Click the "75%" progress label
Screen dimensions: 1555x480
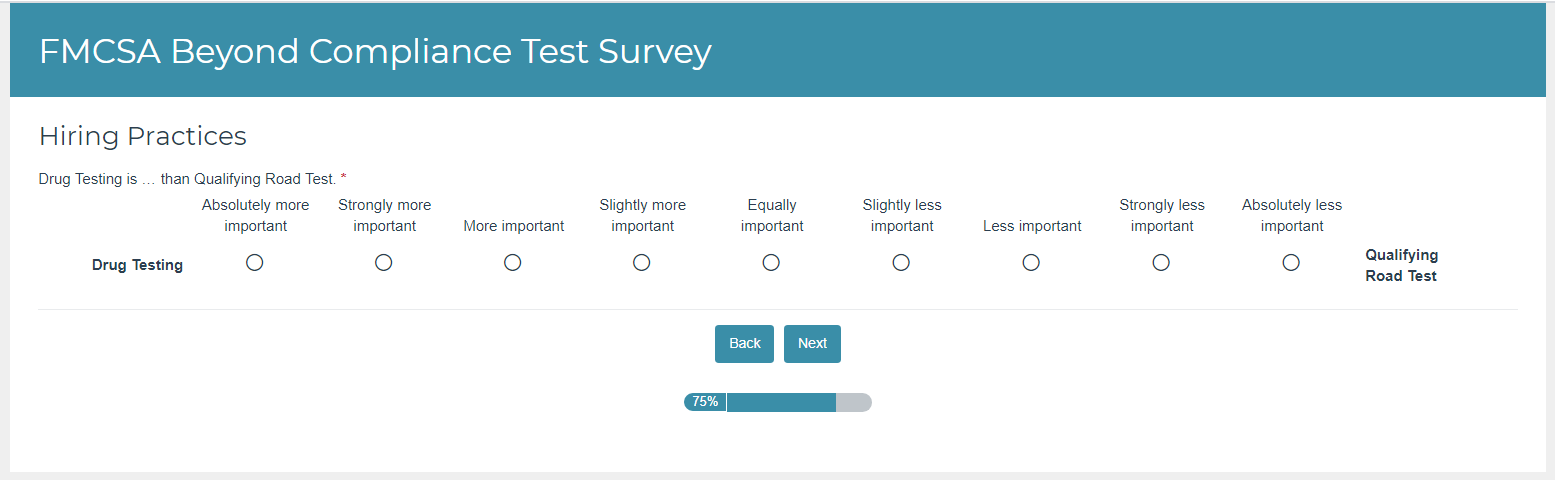(705, 402)
